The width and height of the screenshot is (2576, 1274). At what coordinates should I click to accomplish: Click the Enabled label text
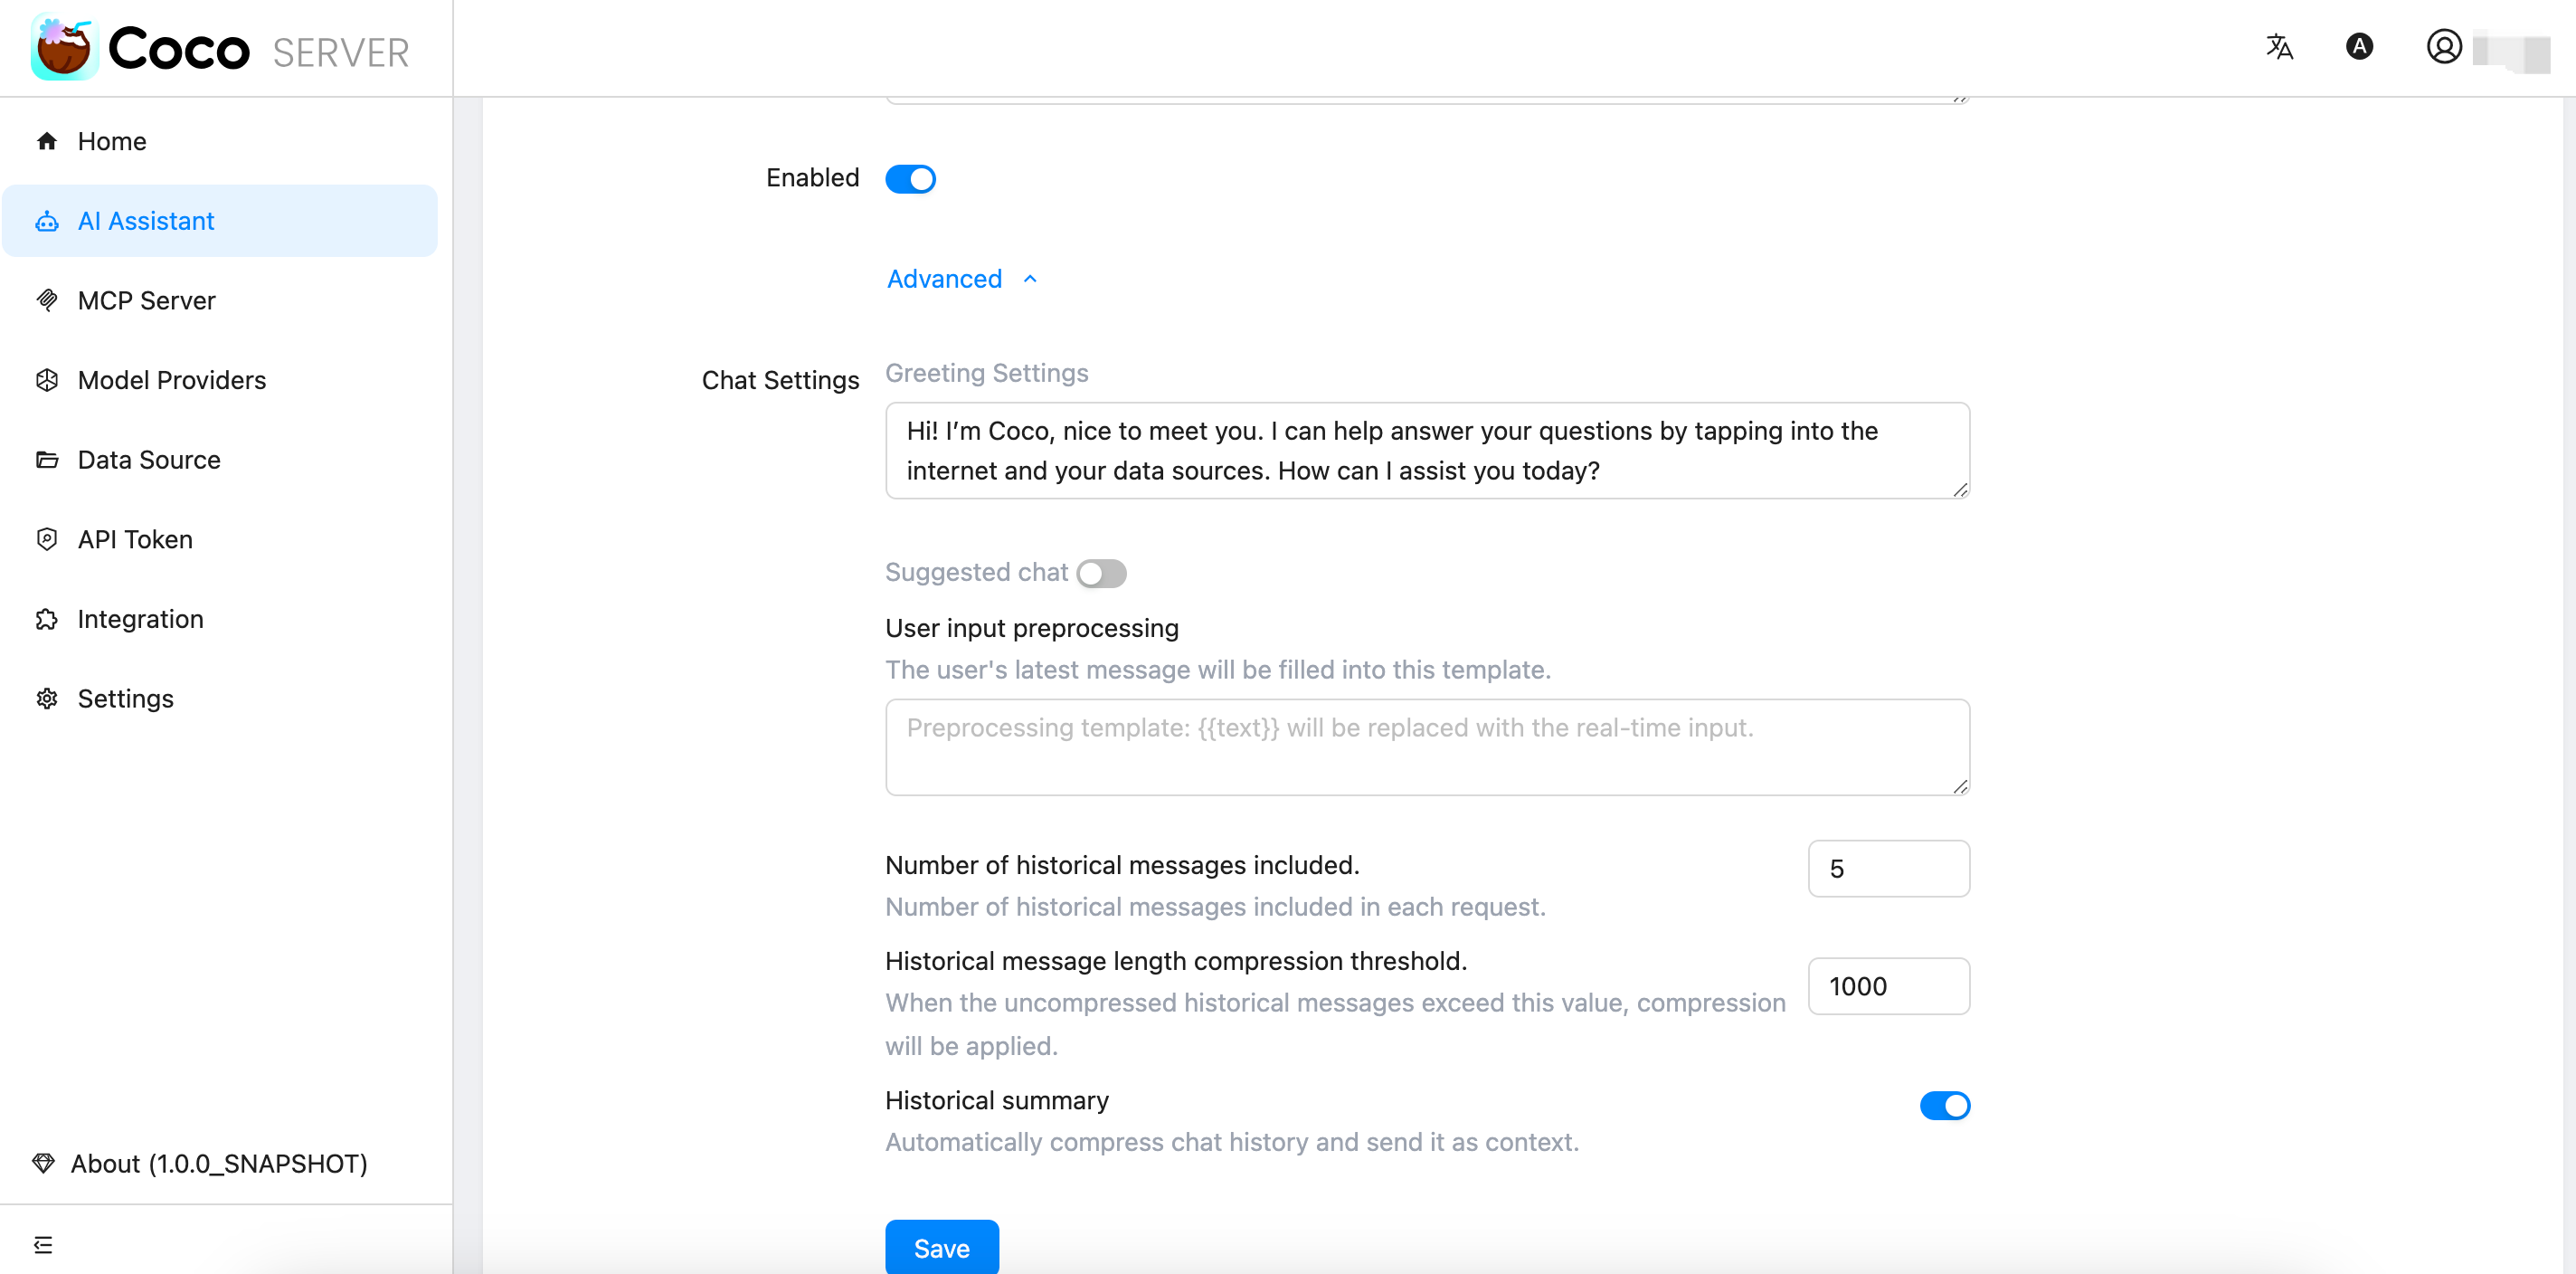[x=812, y=178]
